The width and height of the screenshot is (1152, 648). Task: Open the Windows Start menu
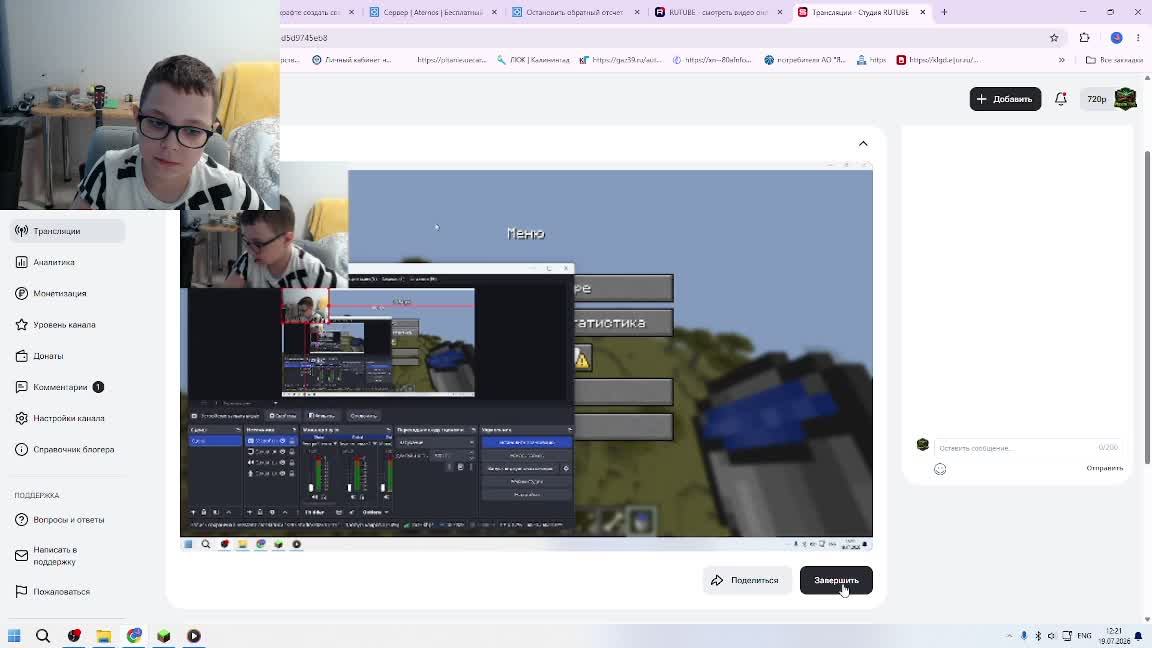[x=14, y=636]
